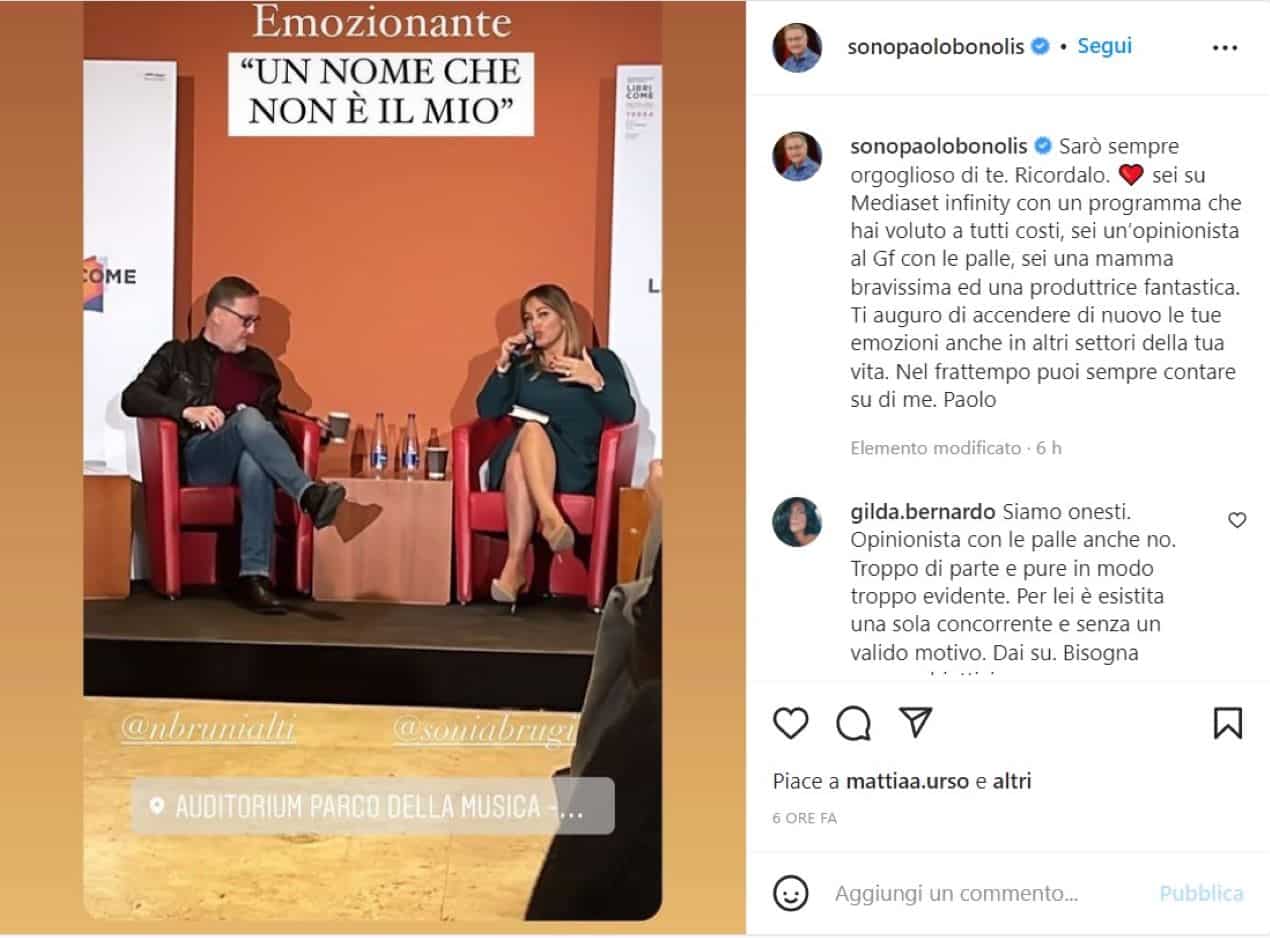This screenshot has width=1270, height=938.
Task: Click the verified badge in header
Action: point(1041,46)
